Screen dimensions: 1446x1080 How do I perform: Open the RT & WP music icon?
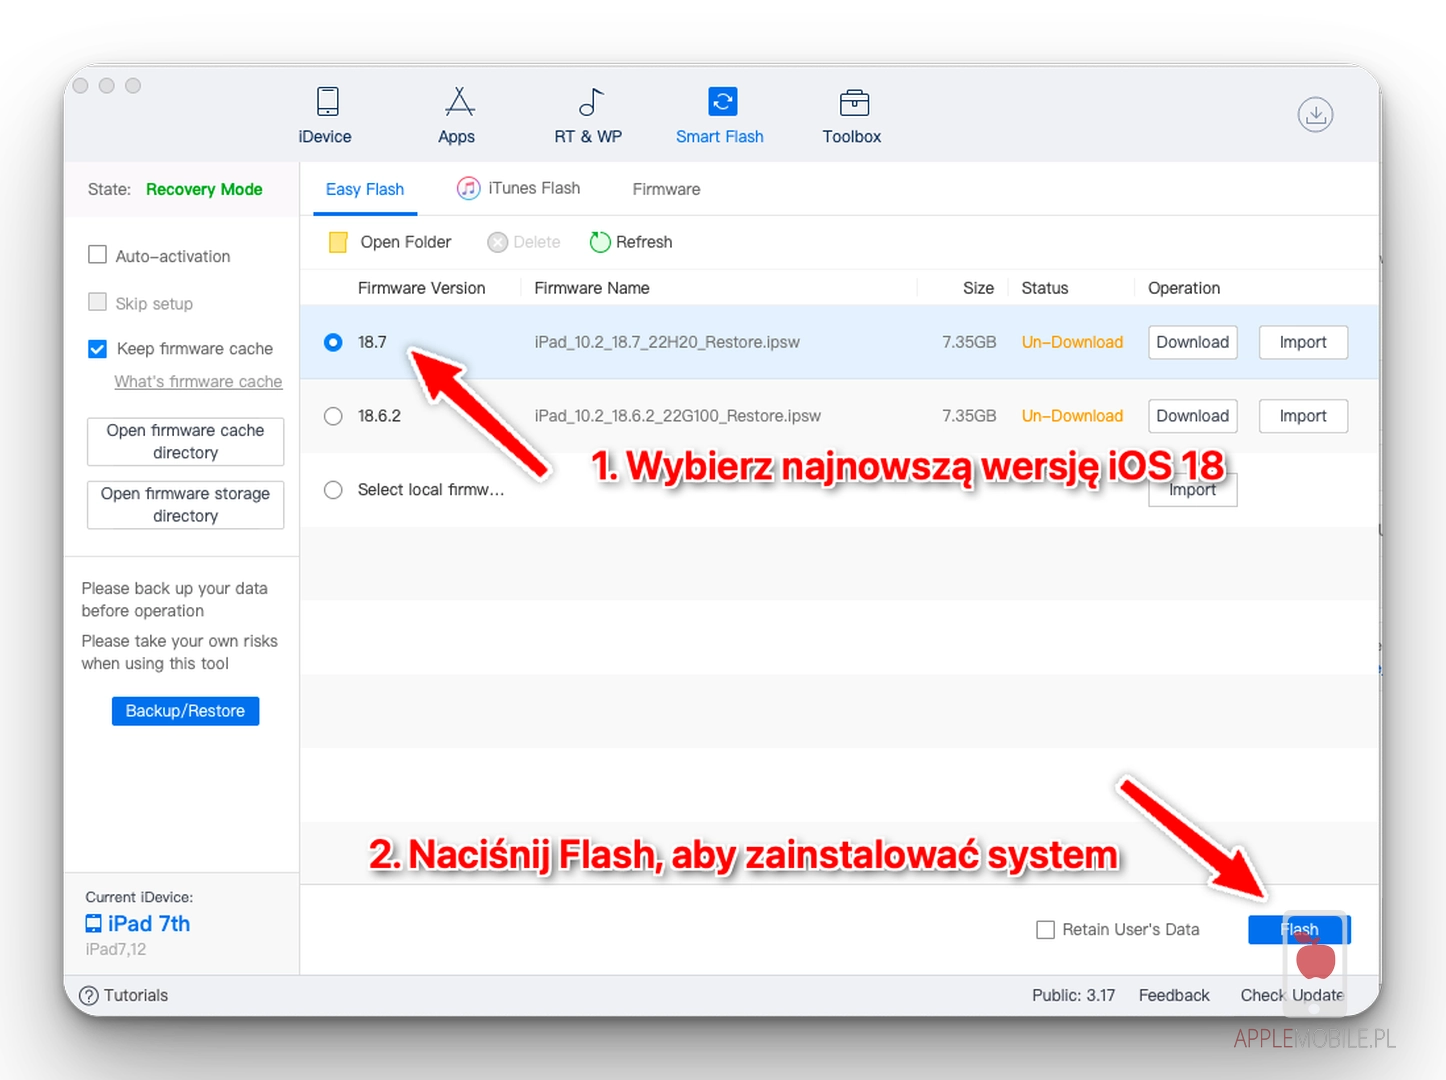tap(590, 102)
